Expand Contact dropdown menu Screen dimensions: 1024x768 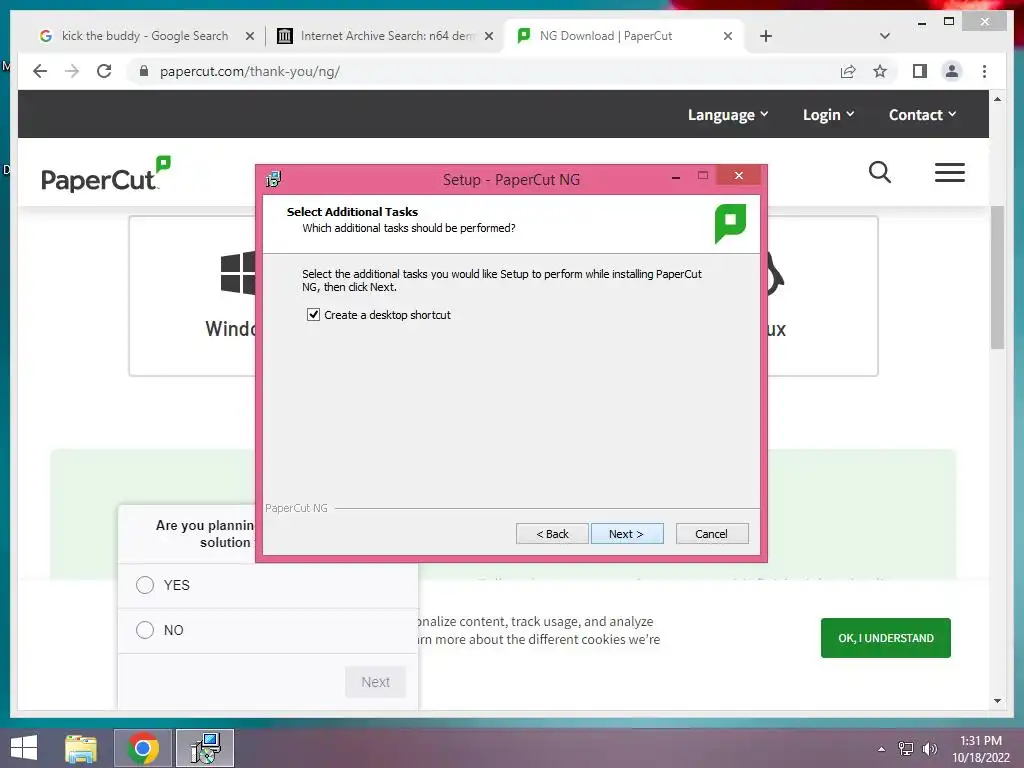pos(922,115)
